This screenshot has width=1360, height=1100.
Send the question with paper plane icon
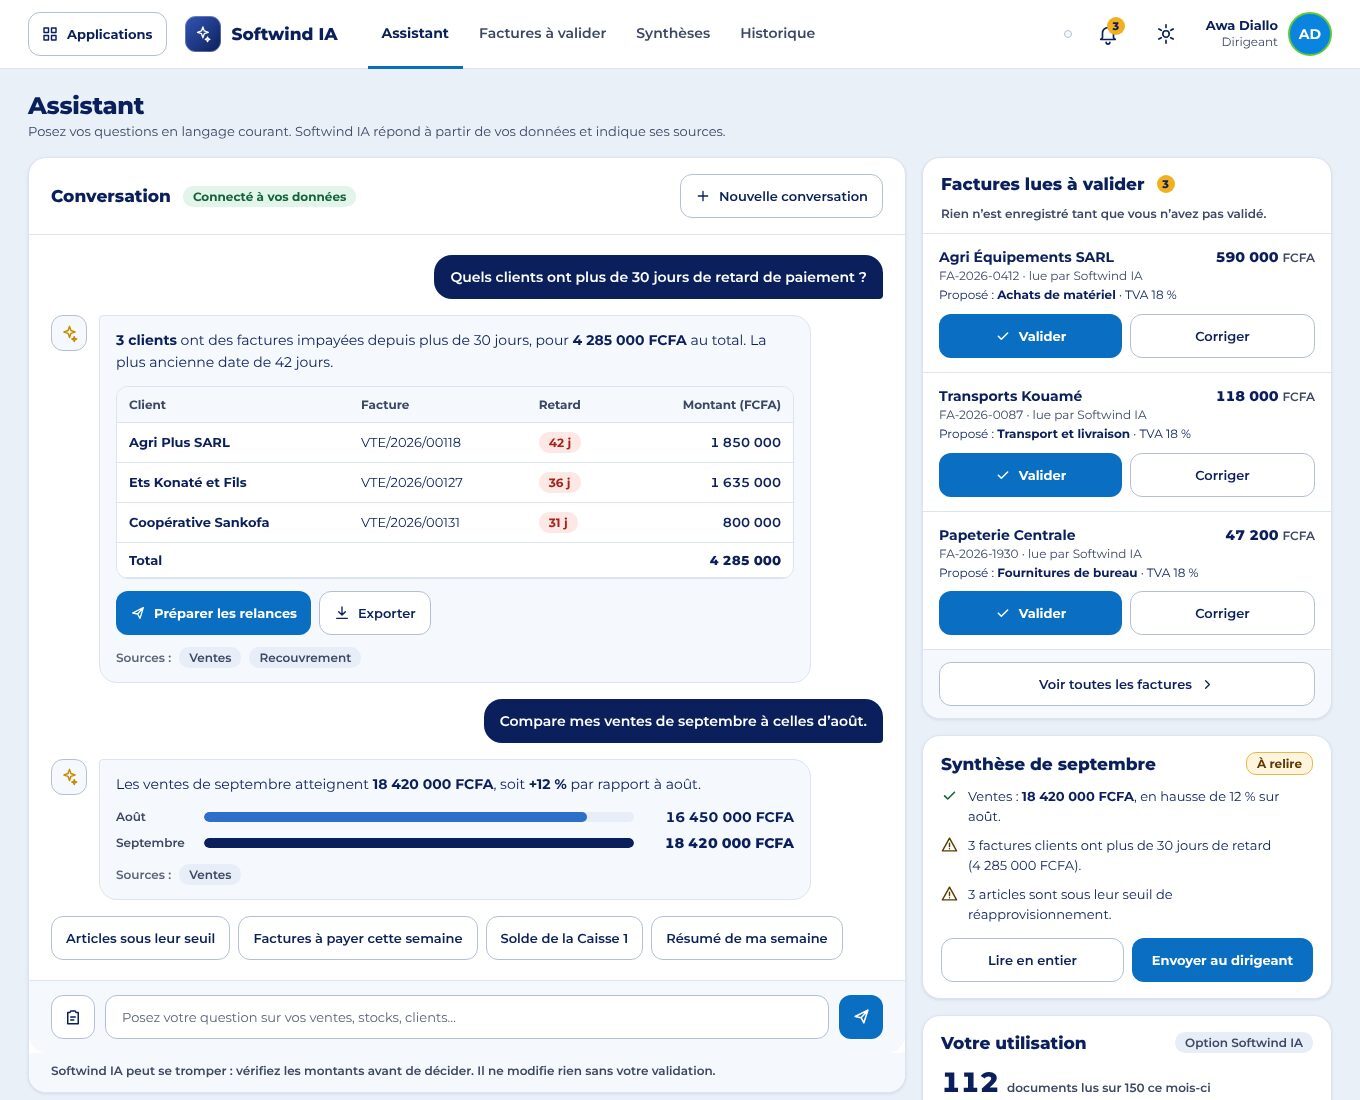[x=861, y=1017]
